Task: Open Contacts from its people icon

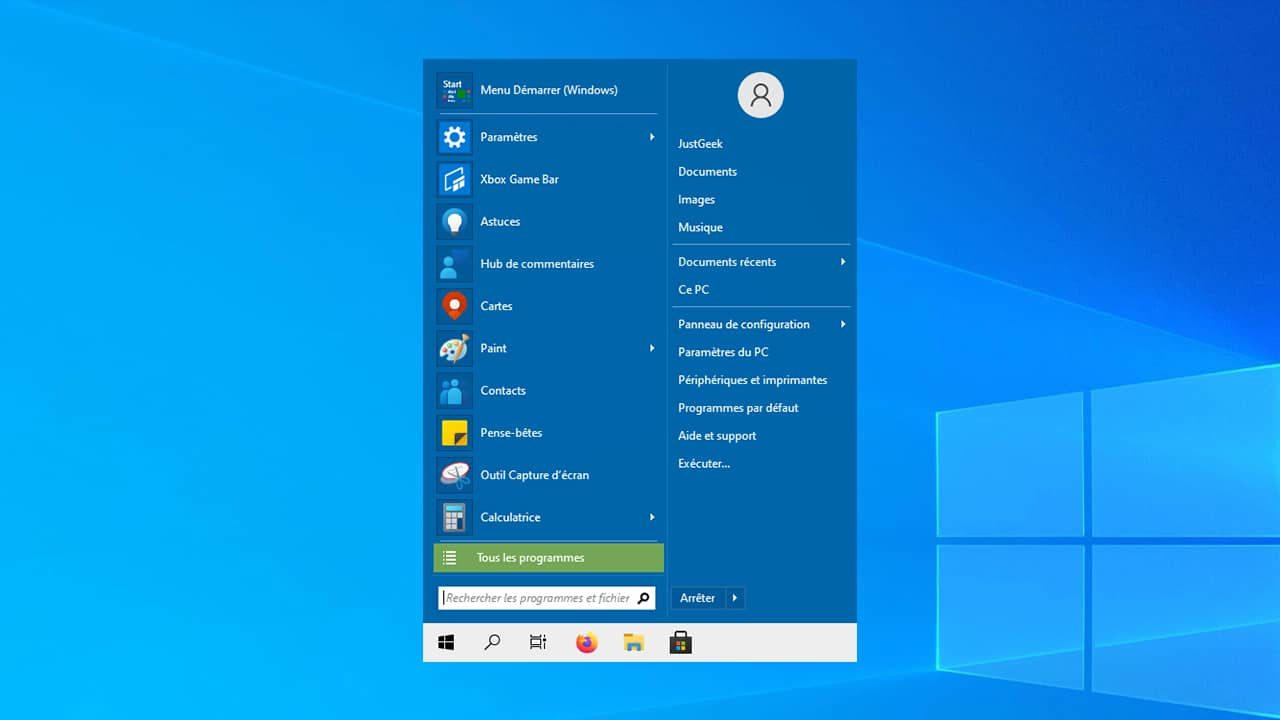Action: point(454,390)
